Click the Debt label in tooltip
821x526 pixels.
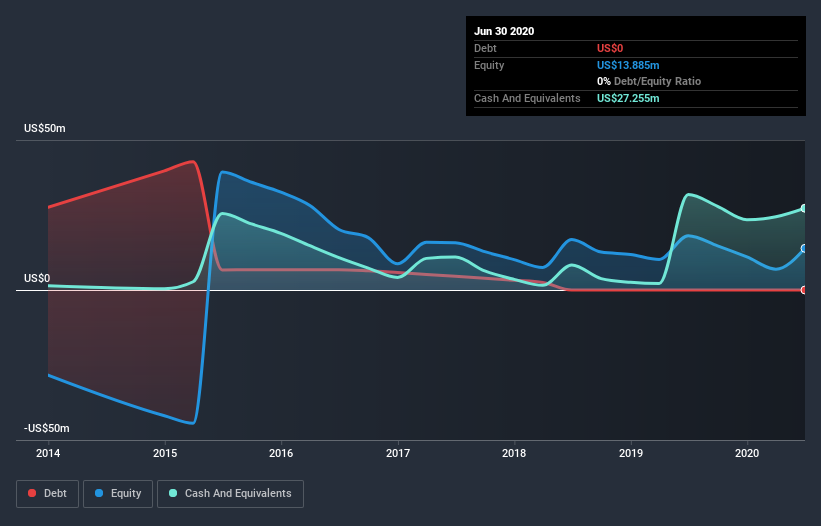pos(485,48)
